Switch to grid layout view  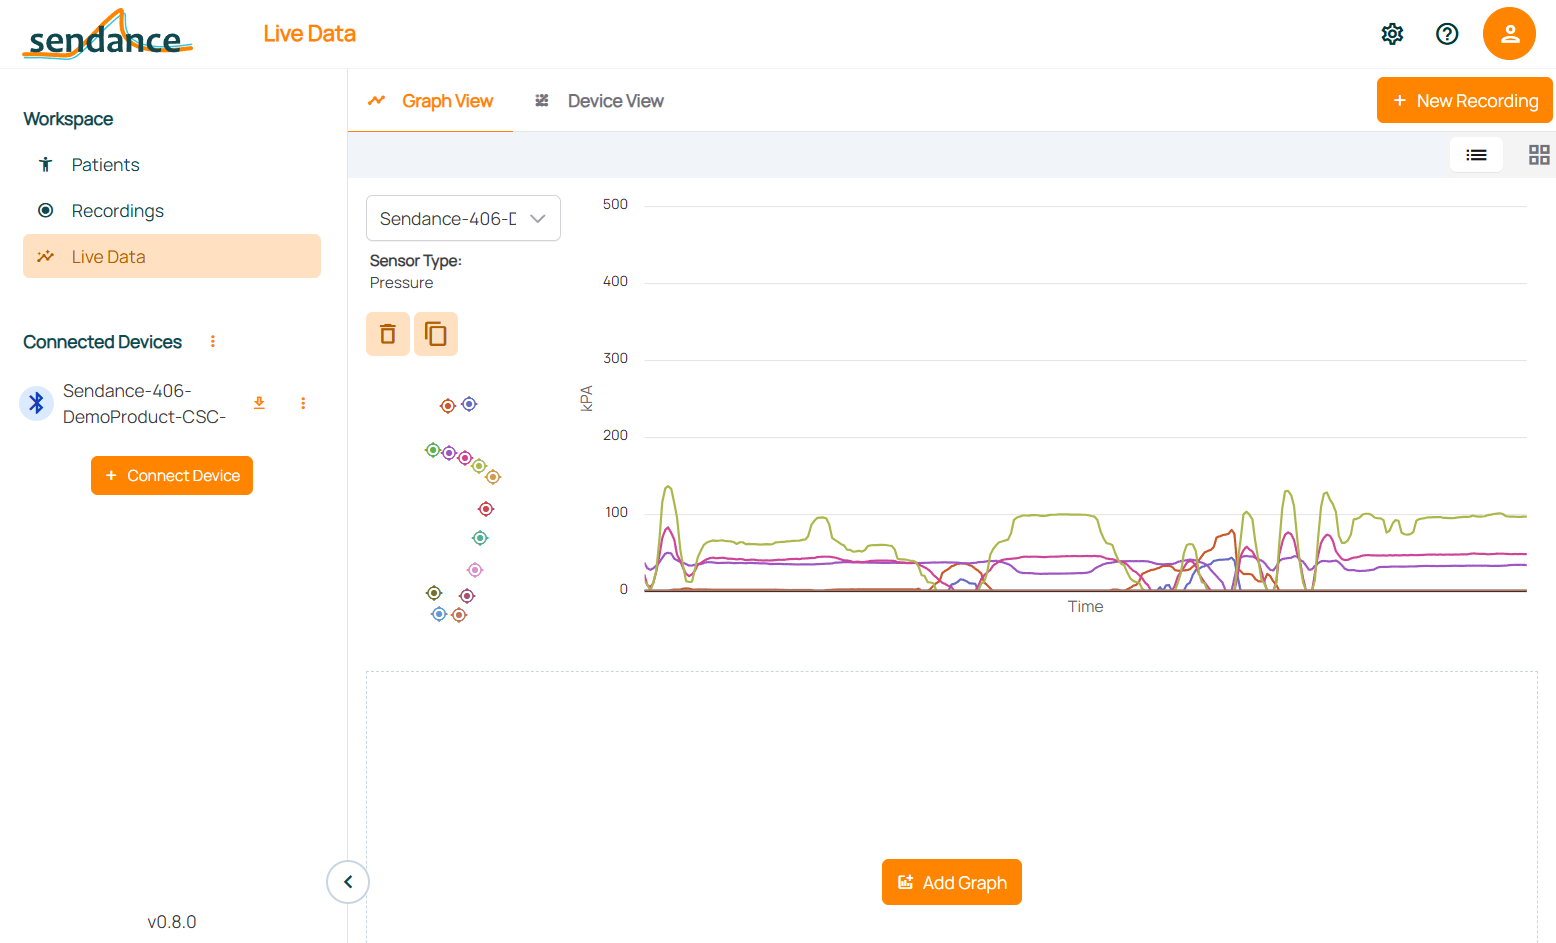(x=1539, y=155)
